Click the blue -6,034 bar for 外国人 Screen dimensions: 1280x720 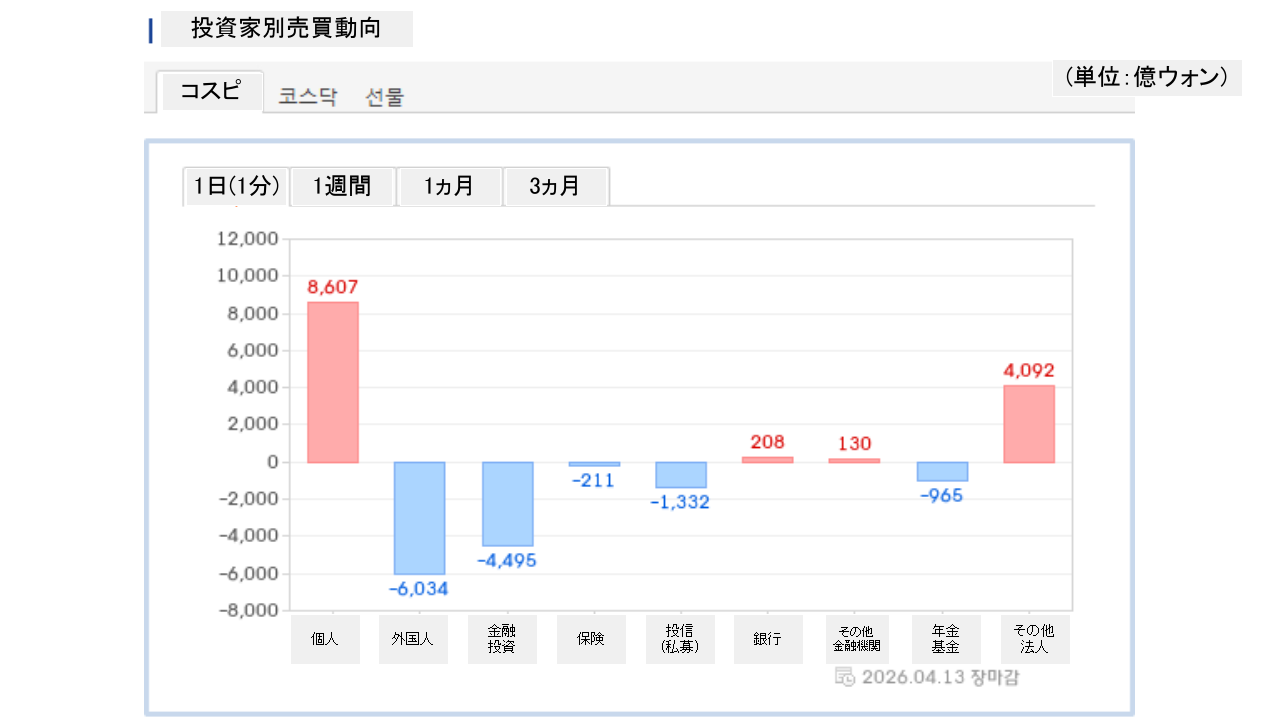tap(419, 517)
